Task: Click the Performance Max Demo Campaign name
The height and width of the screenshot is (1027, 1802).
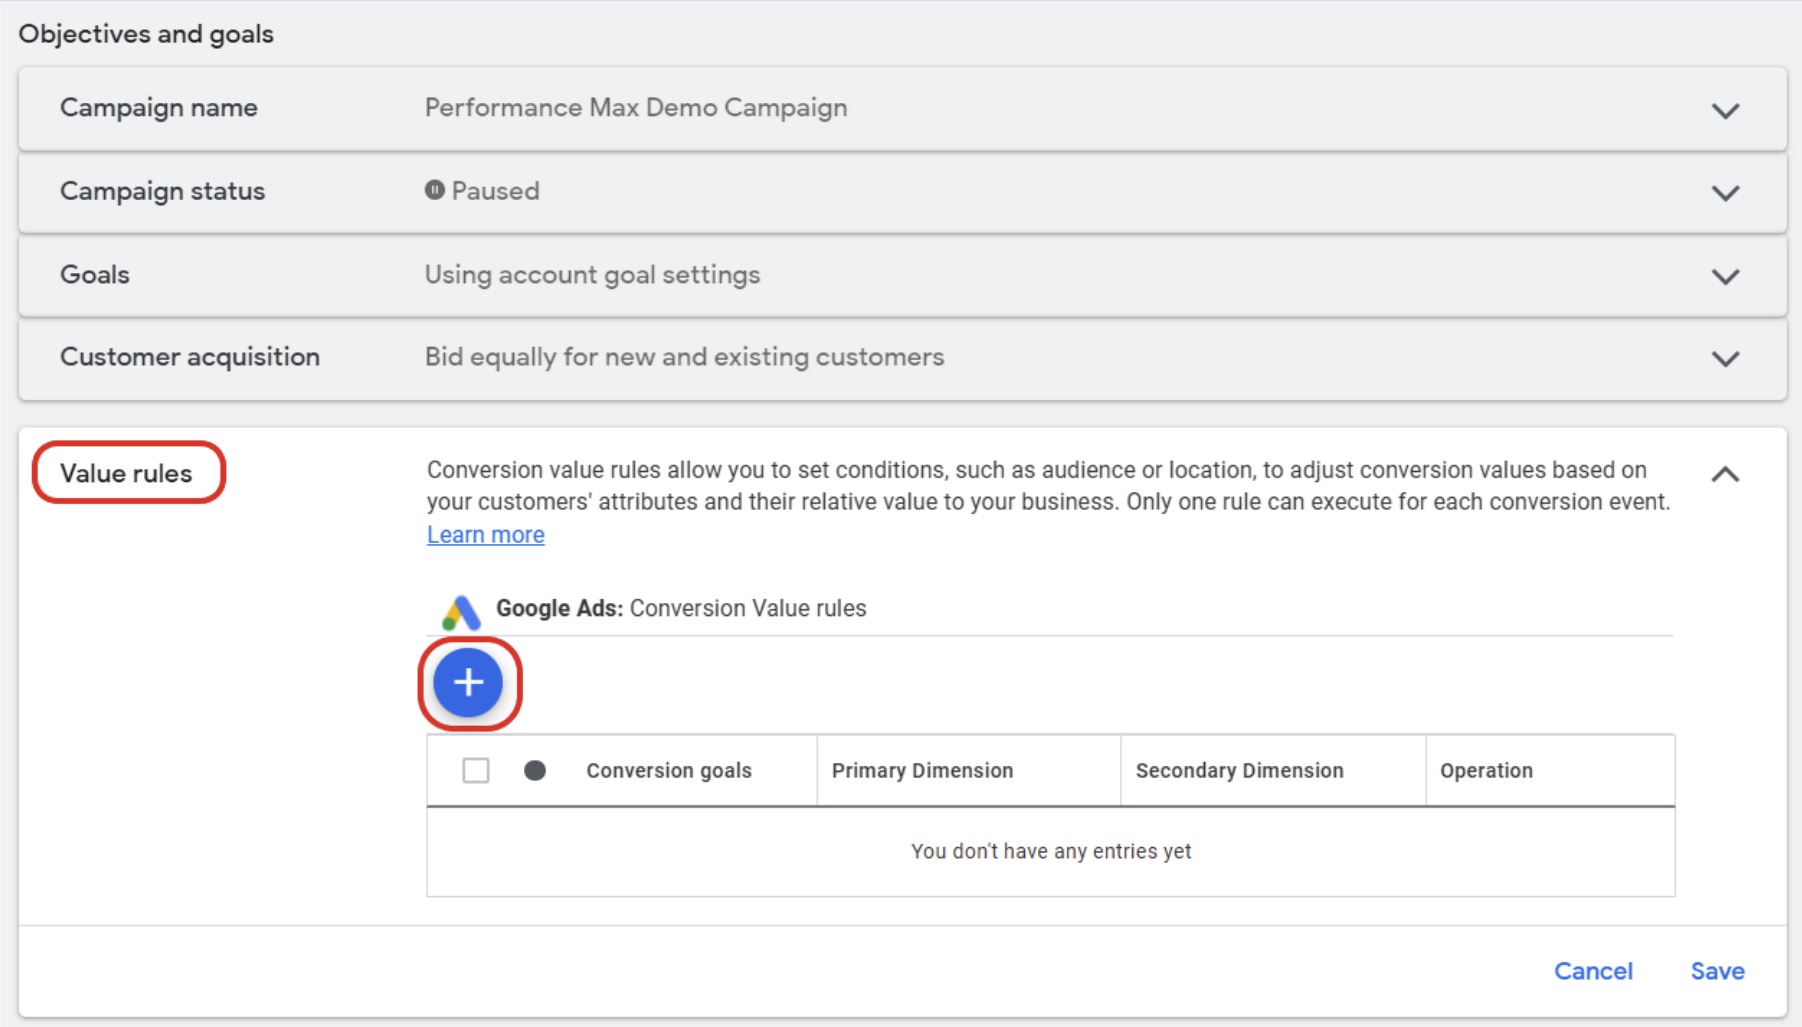Action: (636, 107)
